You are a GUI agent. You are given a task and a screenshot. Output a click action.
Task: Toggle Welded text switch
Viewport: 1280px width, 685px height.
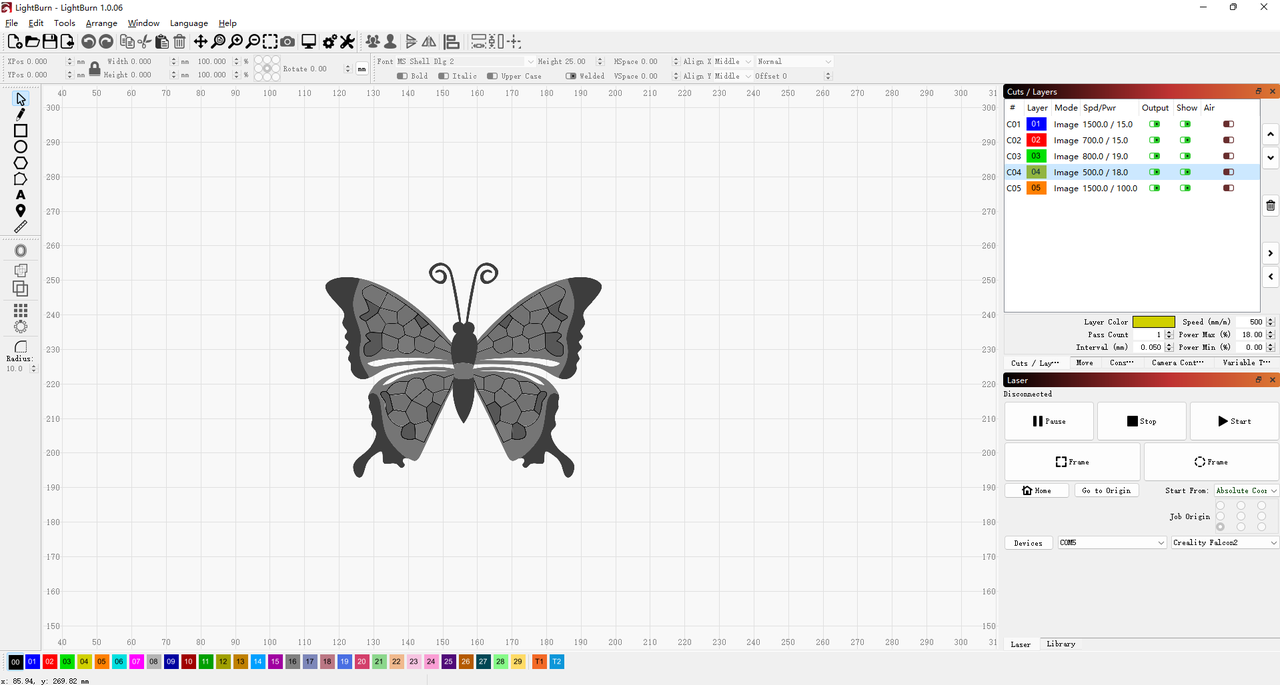coord(571,76)
